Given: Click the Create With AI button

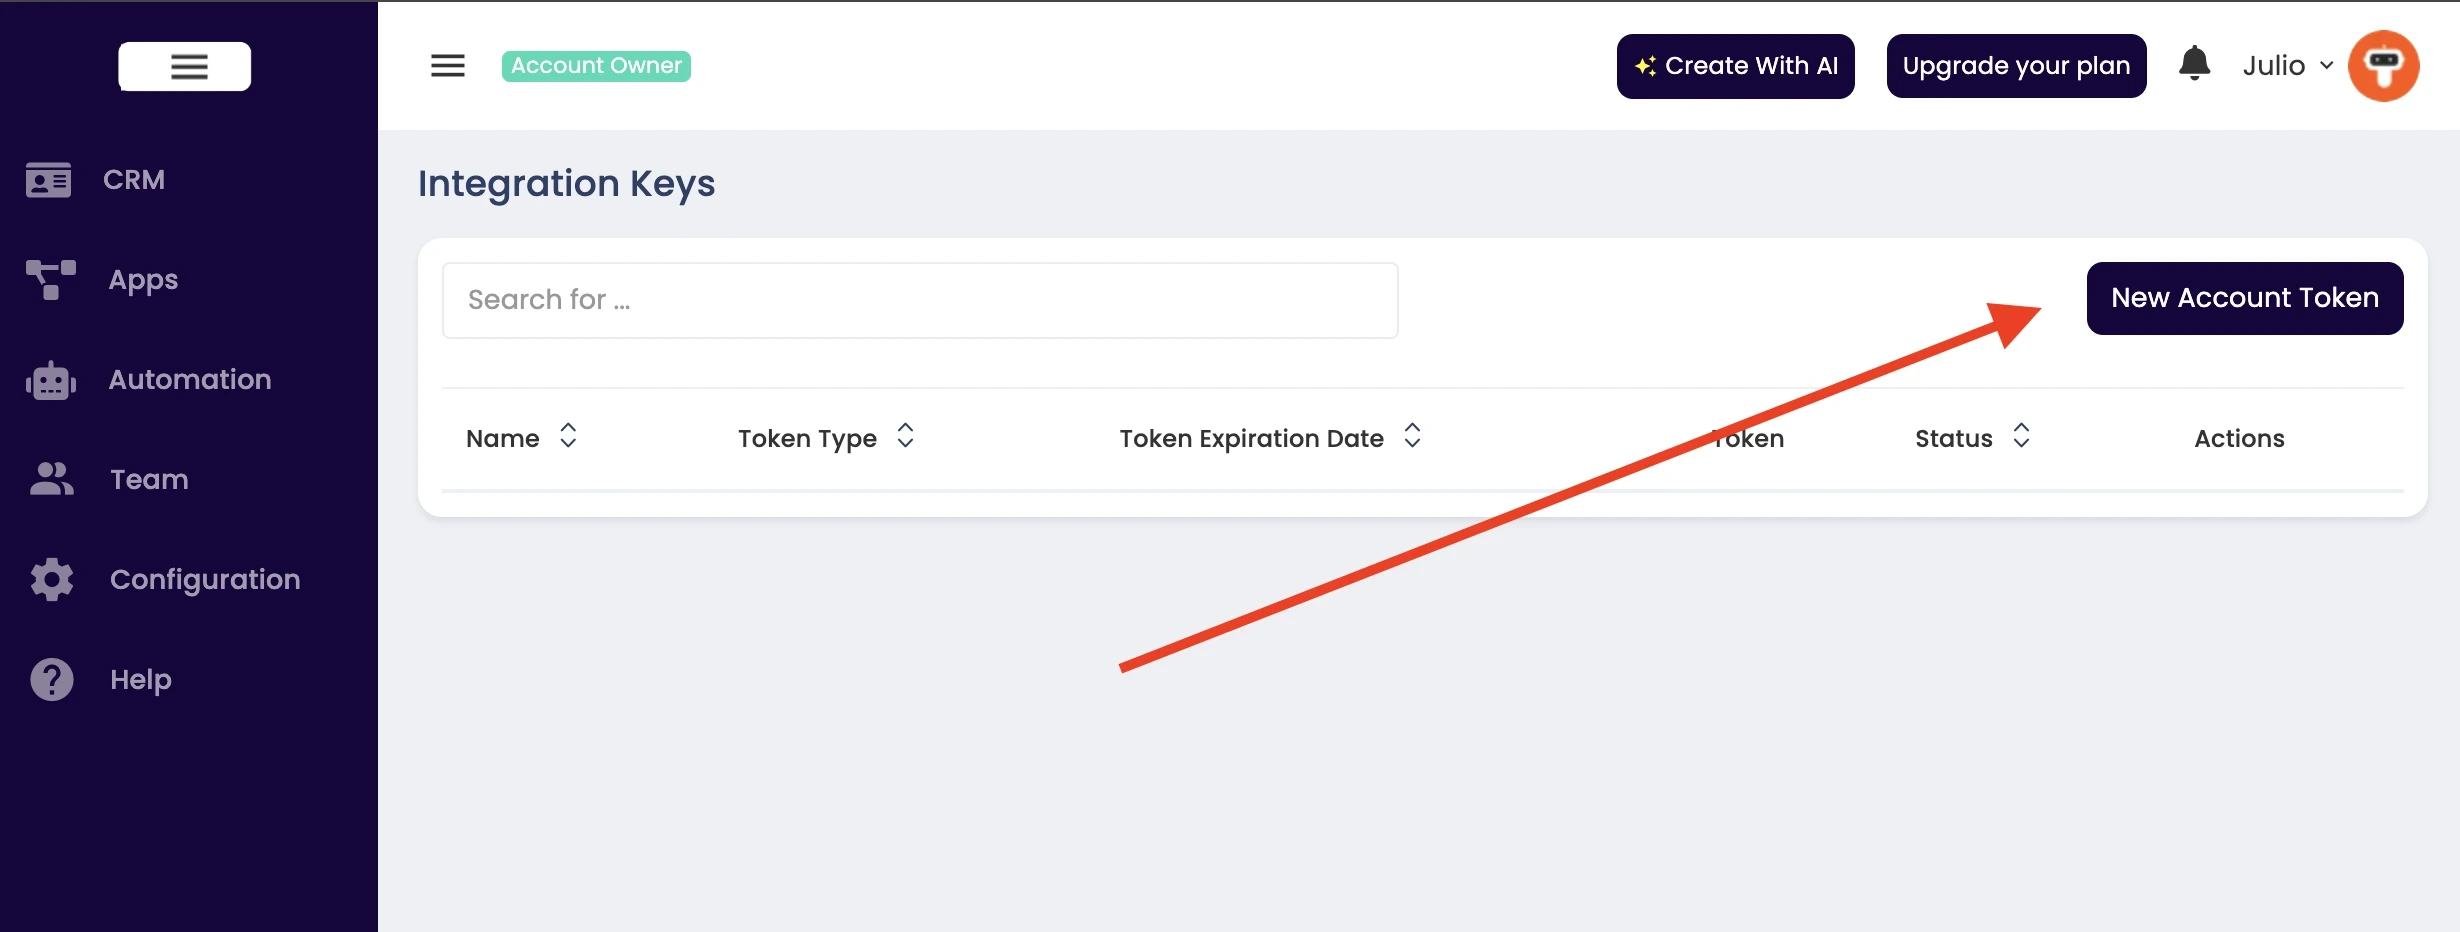Looking at the screenshot, I should 1736,66.
